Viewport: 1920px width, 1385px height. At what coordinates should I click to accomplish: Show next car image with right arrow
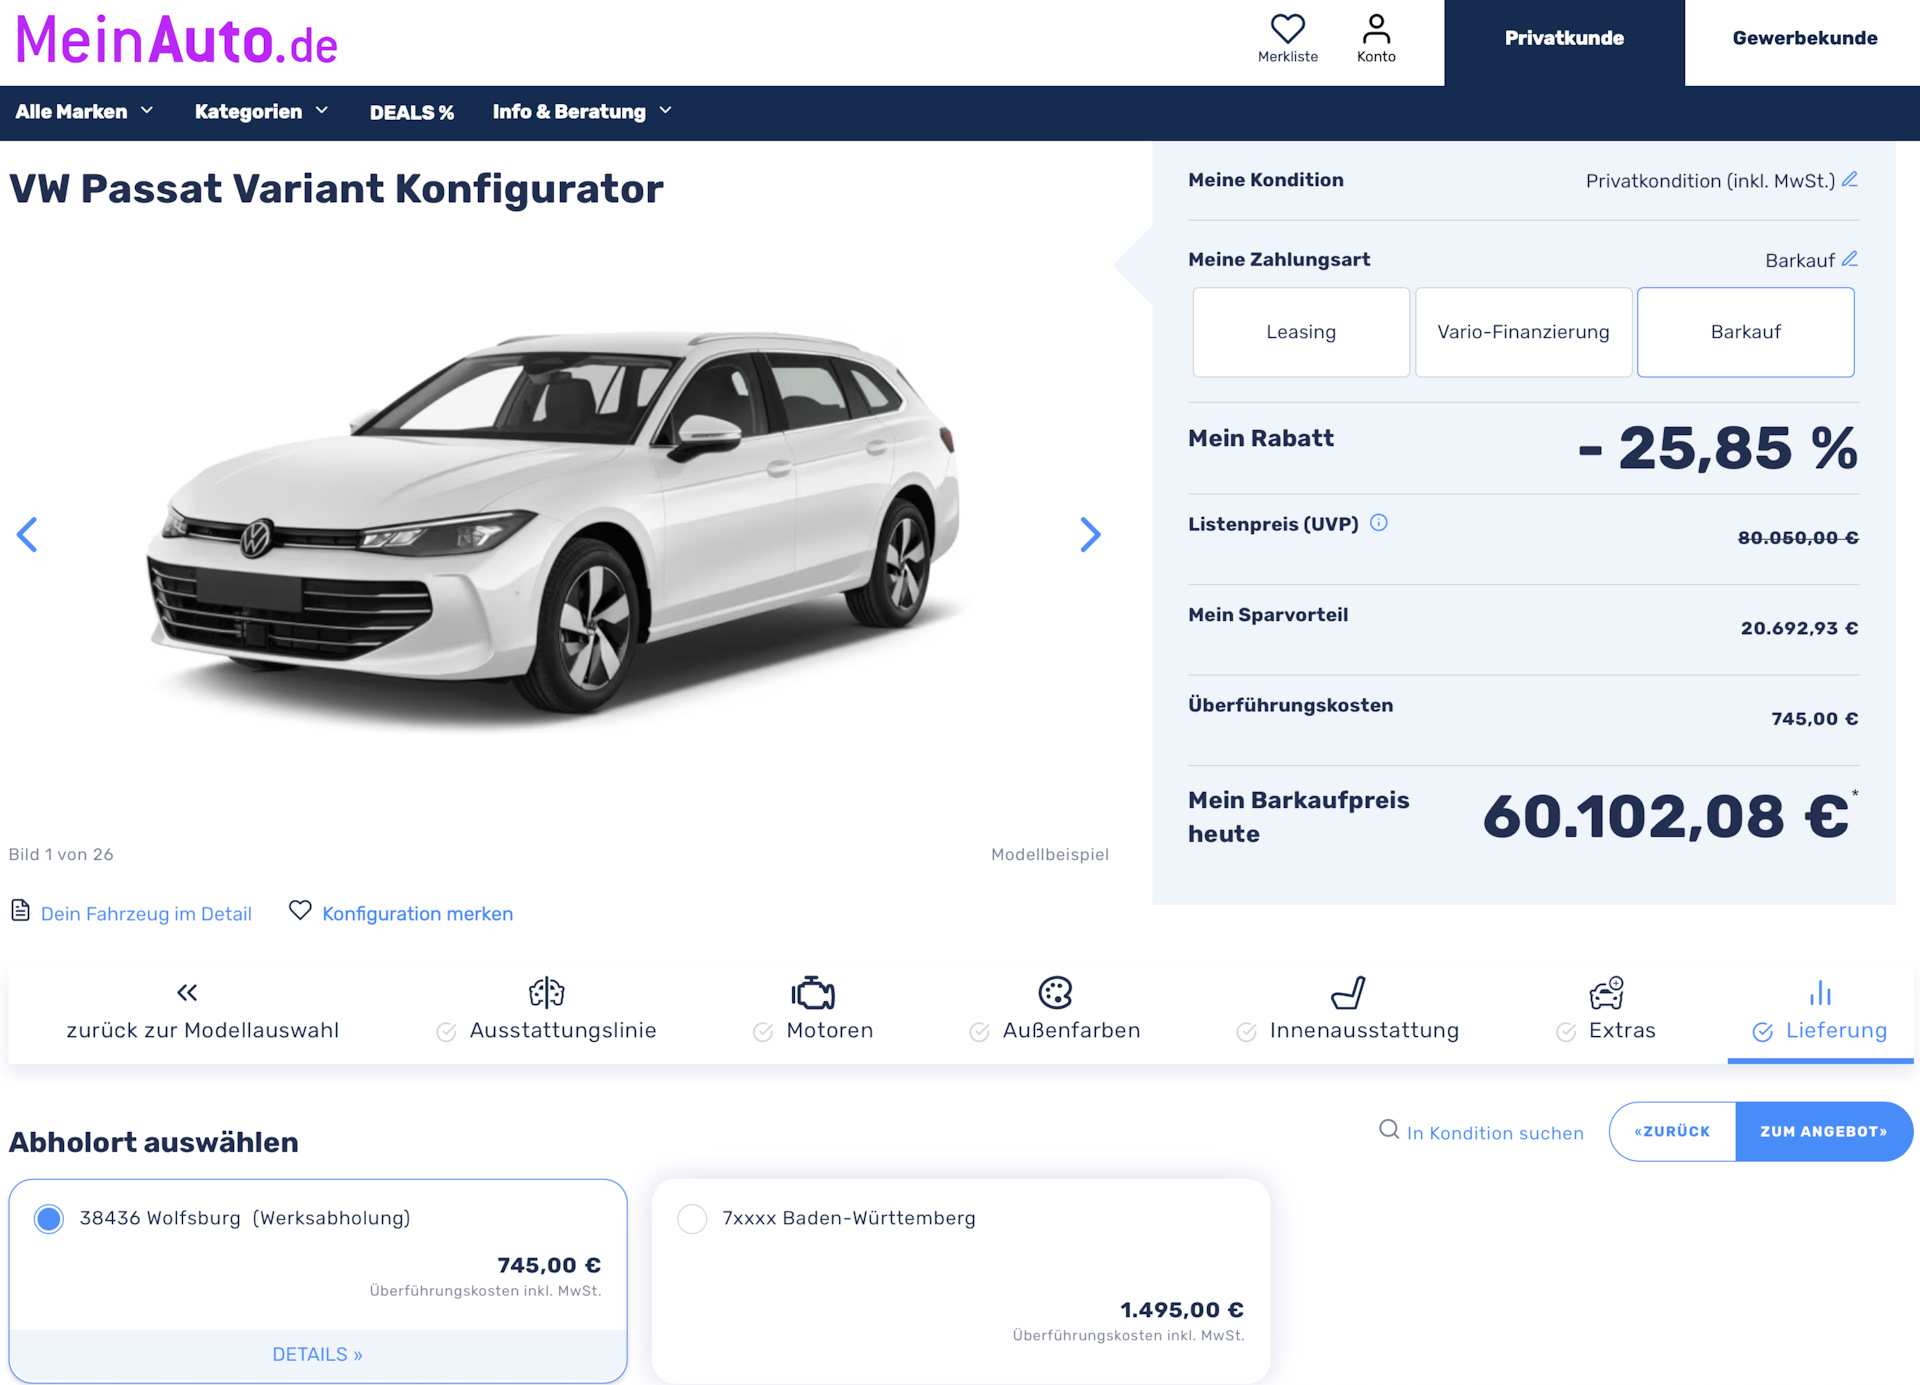(1090, 534)
